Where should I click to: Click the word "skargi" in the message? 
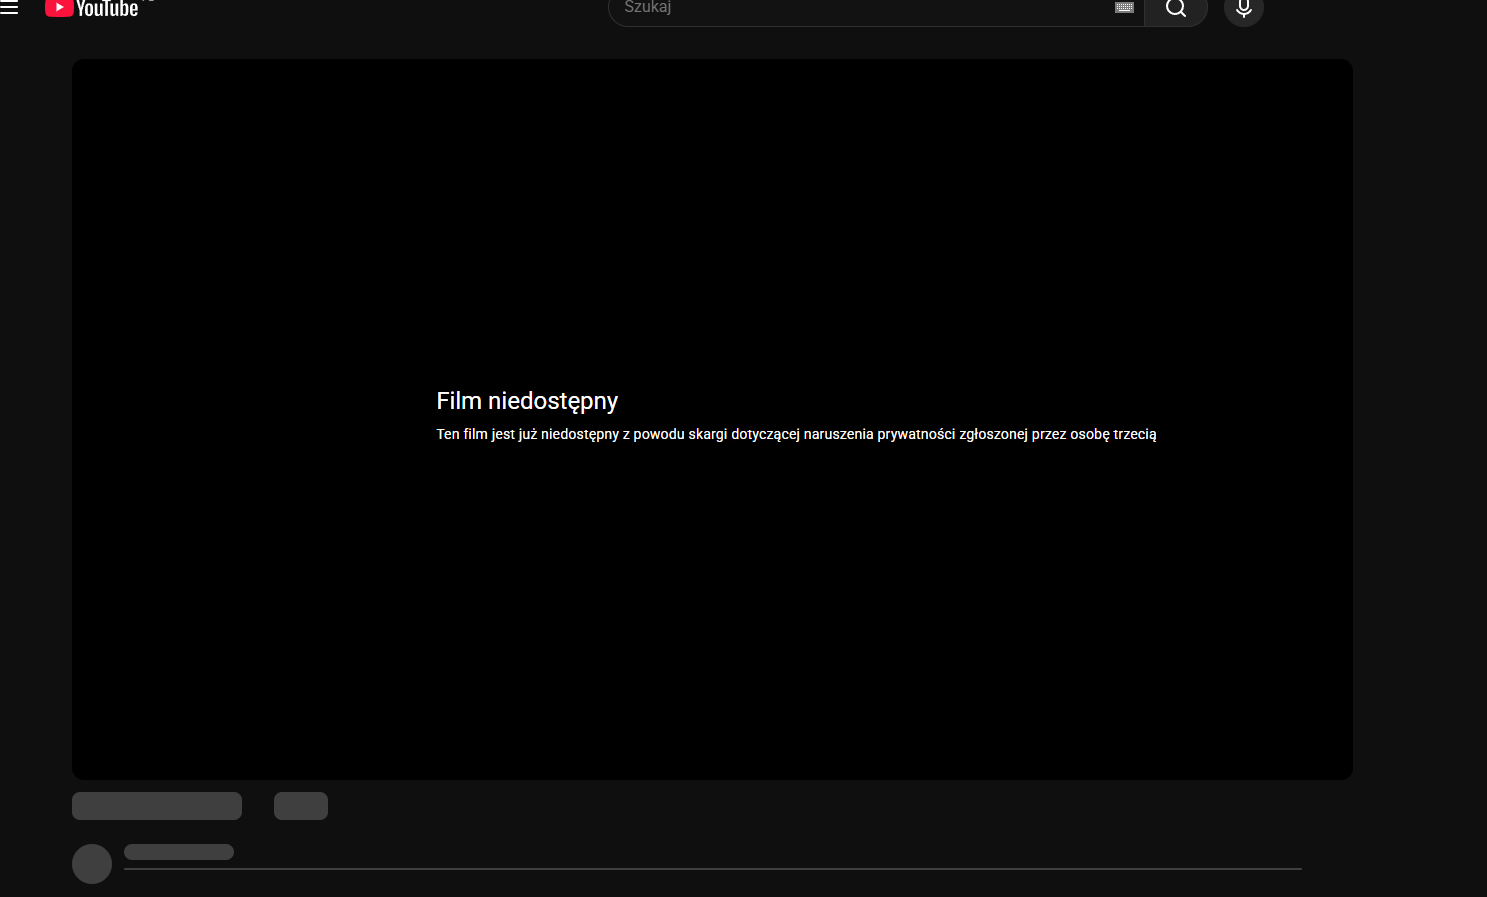pos(707,434)
